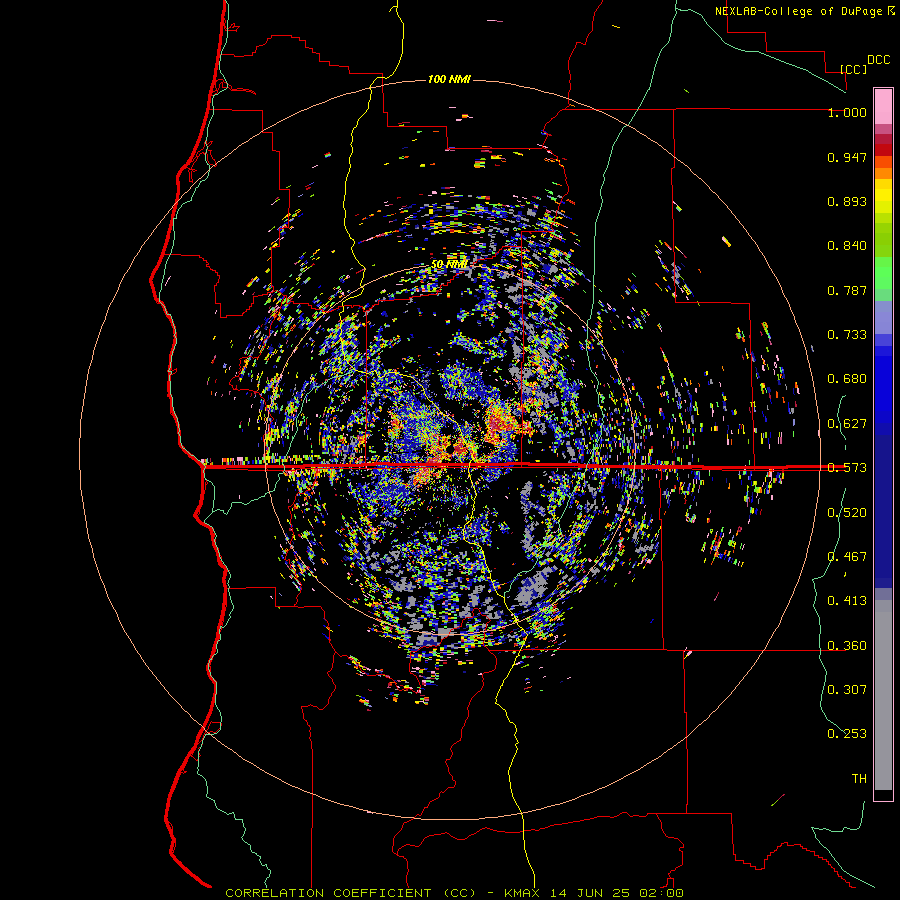Select the 0.627 scale value
The width and height of the screenshot is (900, 900).
point(847,424)
